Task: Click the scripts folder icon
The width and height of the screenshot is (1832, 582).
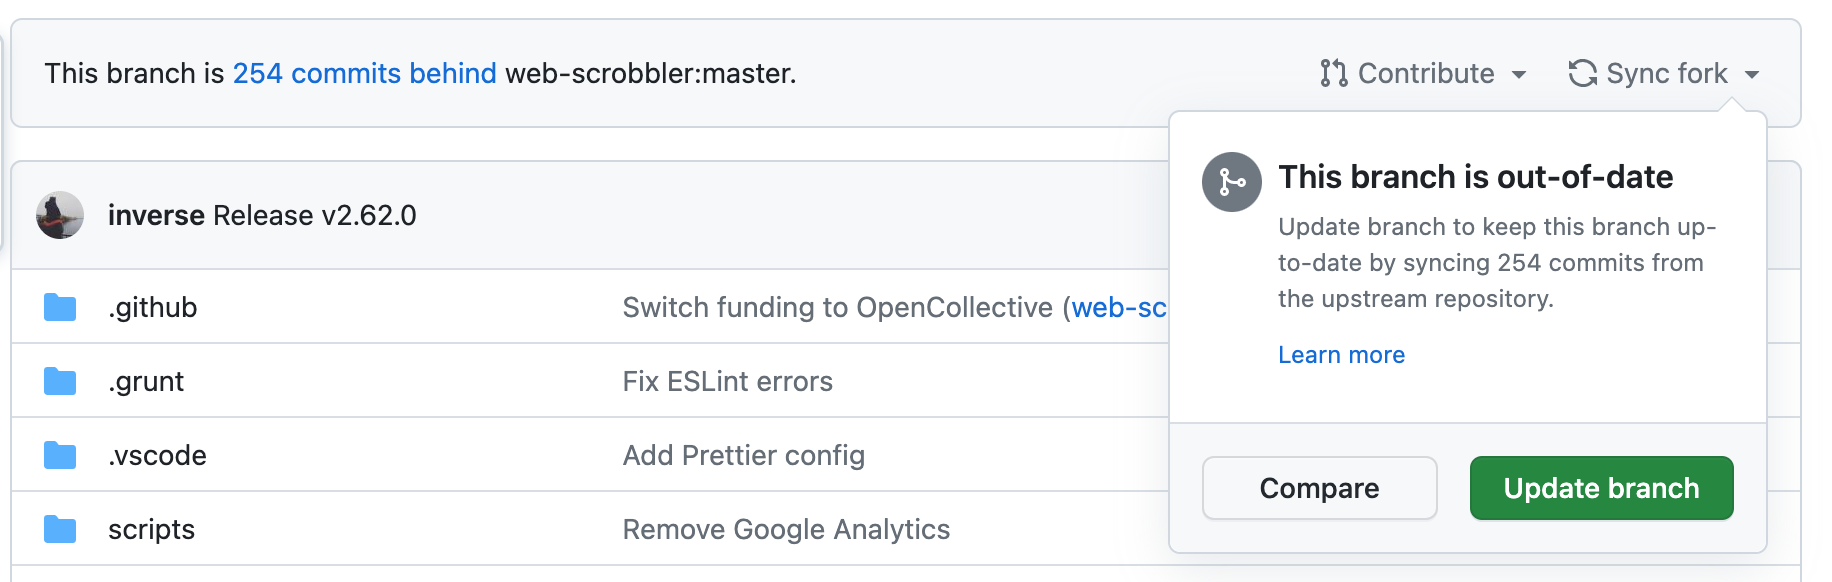Action: (60, 529)
